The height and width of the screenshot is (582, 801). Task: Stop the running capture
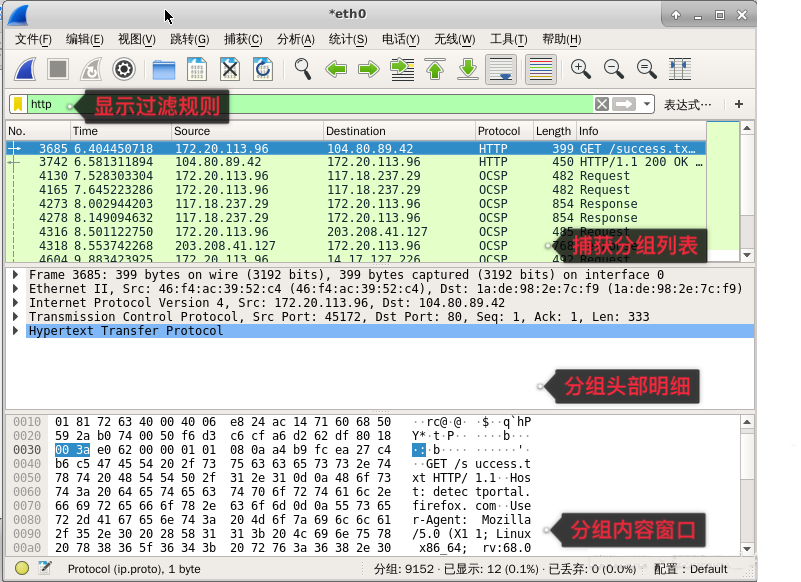(57, 69)
